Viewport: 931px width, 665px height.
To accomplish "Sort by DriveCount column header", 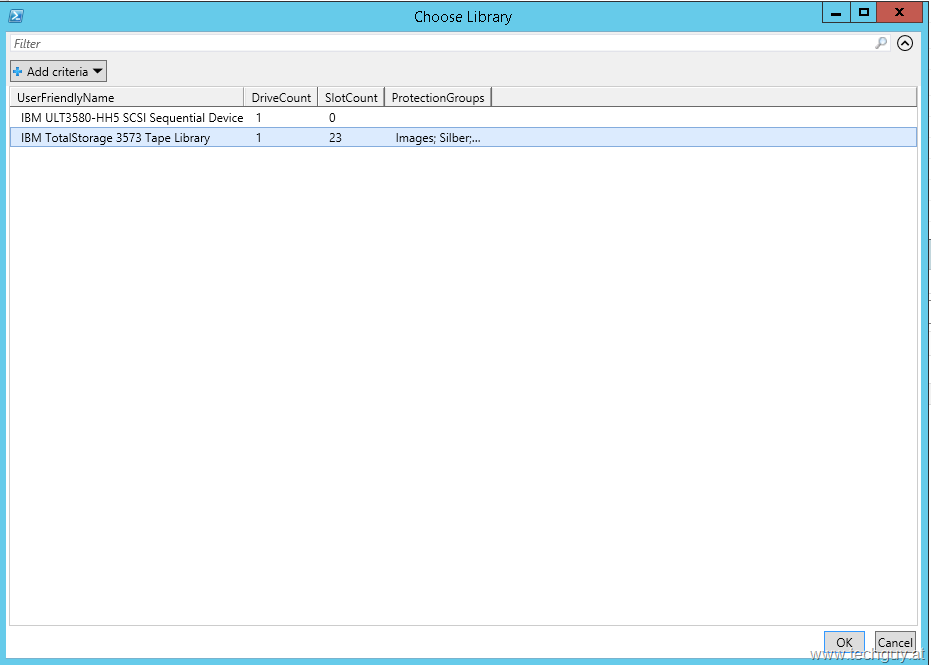I will tap(281, 98).
